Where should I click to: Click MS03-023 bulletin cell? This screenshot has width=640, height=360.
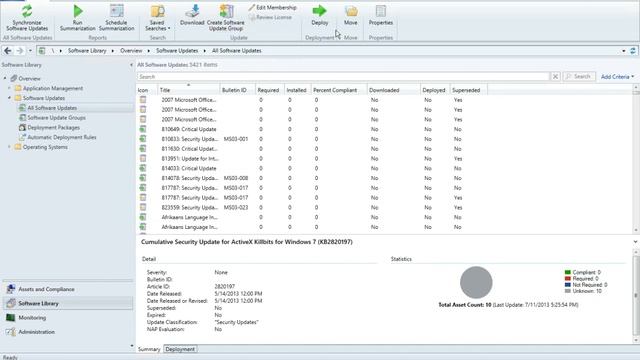[236, 208]
